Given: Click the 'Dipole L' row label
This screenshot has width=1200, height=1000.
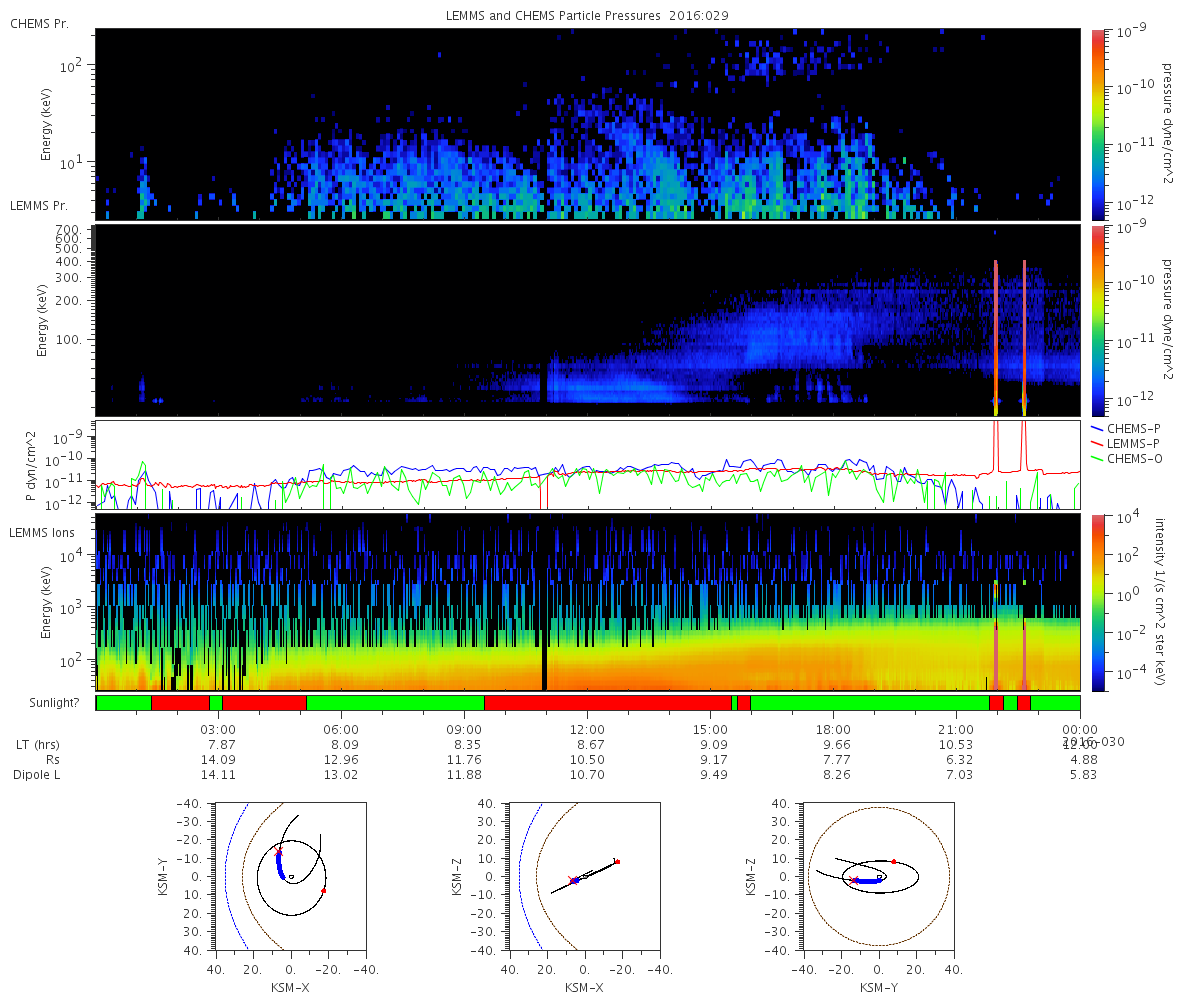Looking at the screenshot, I should click(37, 775).
